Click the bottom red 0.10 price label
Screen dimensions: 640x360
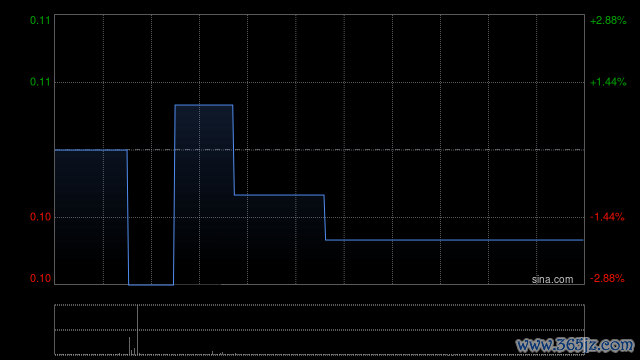[x=40, y=278]
